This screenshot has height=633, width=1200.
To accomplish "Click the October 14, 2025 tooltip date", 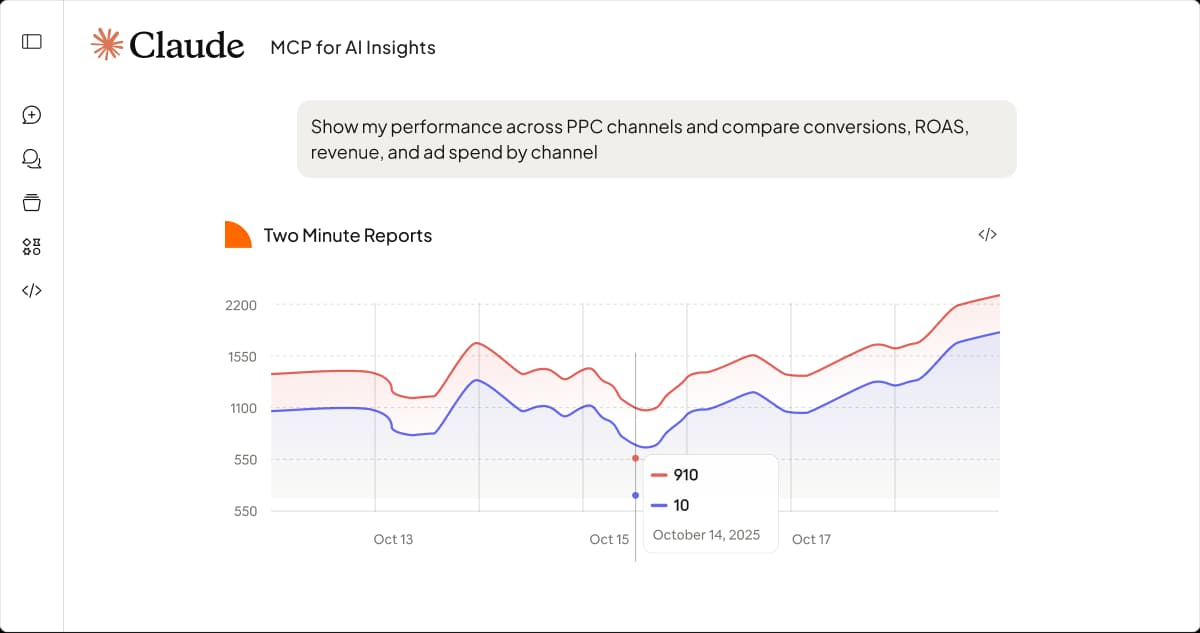I will tap(706, 535).
